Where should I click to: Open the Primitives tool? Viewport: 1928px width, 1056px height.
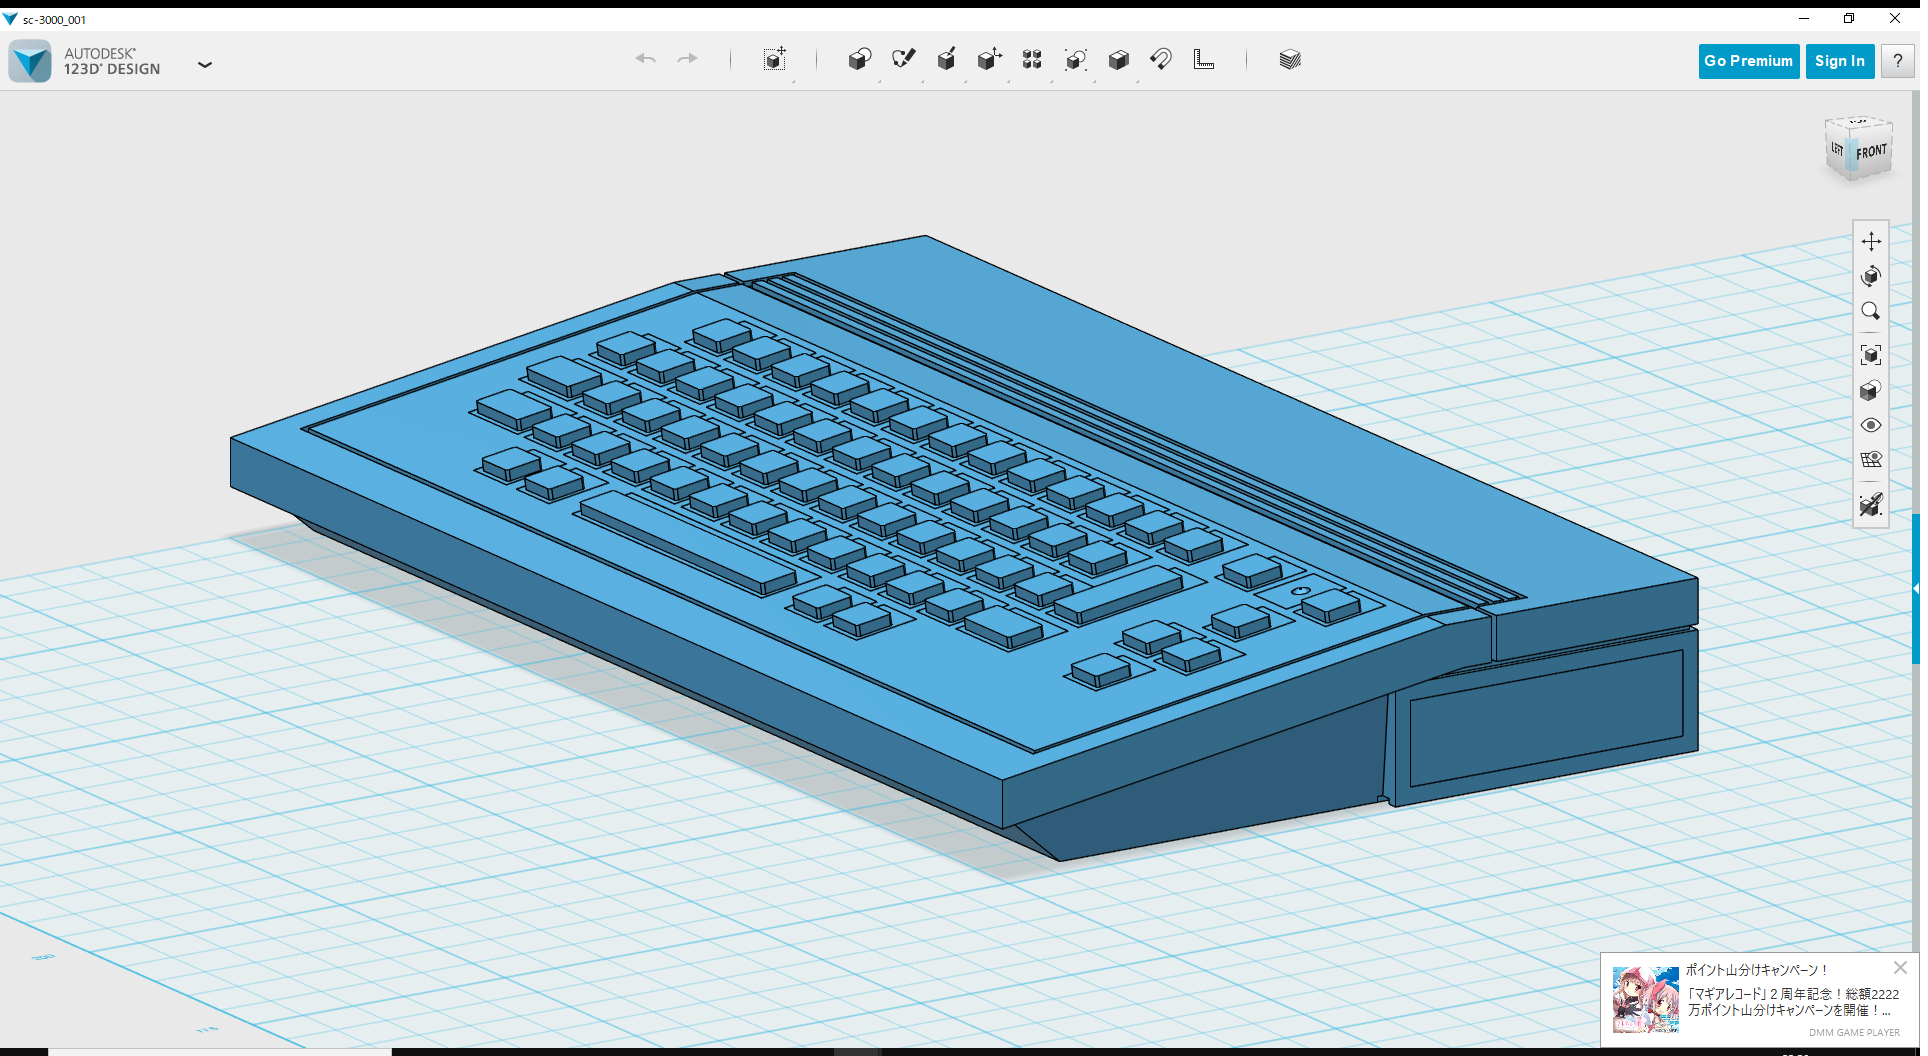click(860, 60)
